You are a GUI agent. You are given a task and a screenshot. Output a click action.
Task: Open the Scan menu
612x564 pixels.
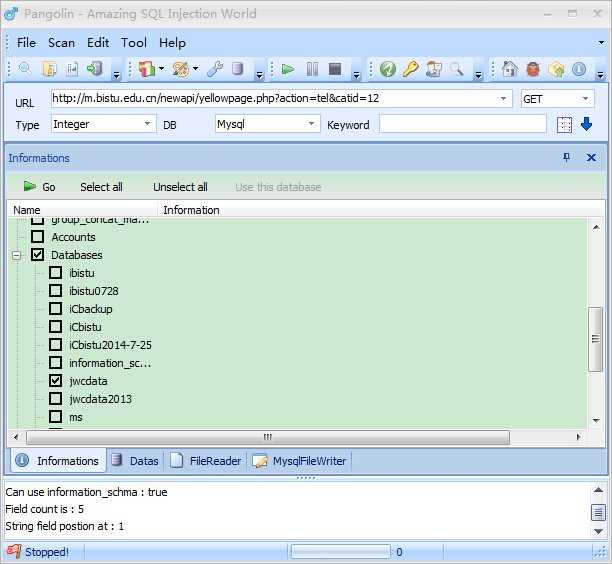(x=61, y=43)
